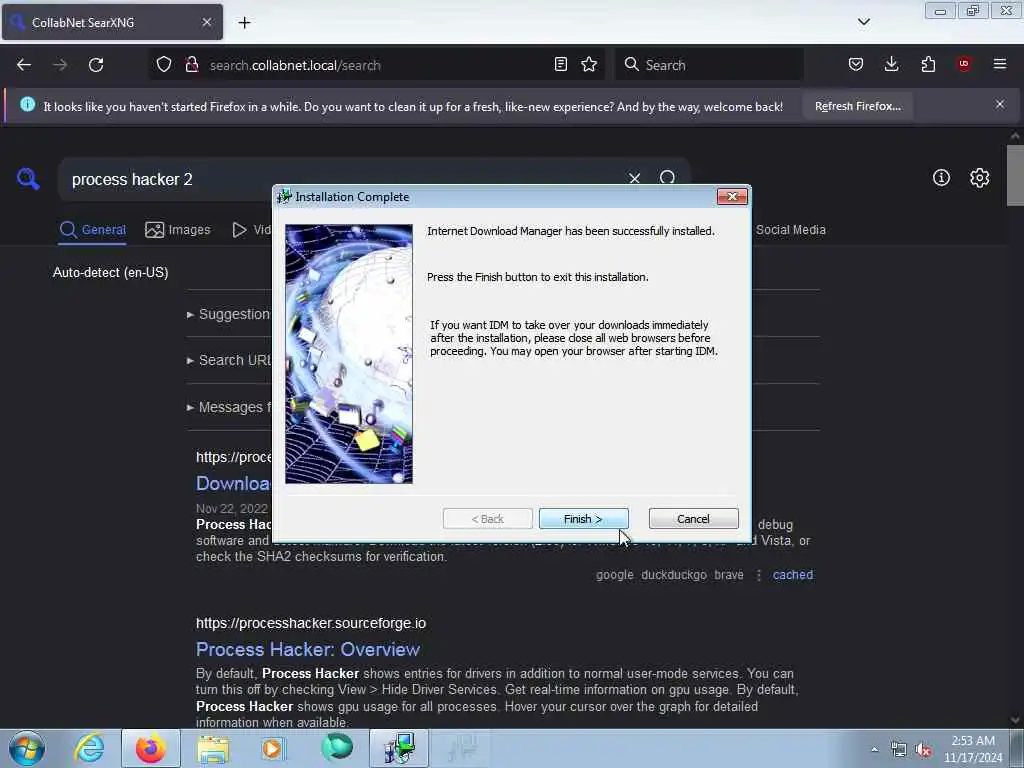Click the site security padlock icon

pyautogui.click(x=192, y=65)
